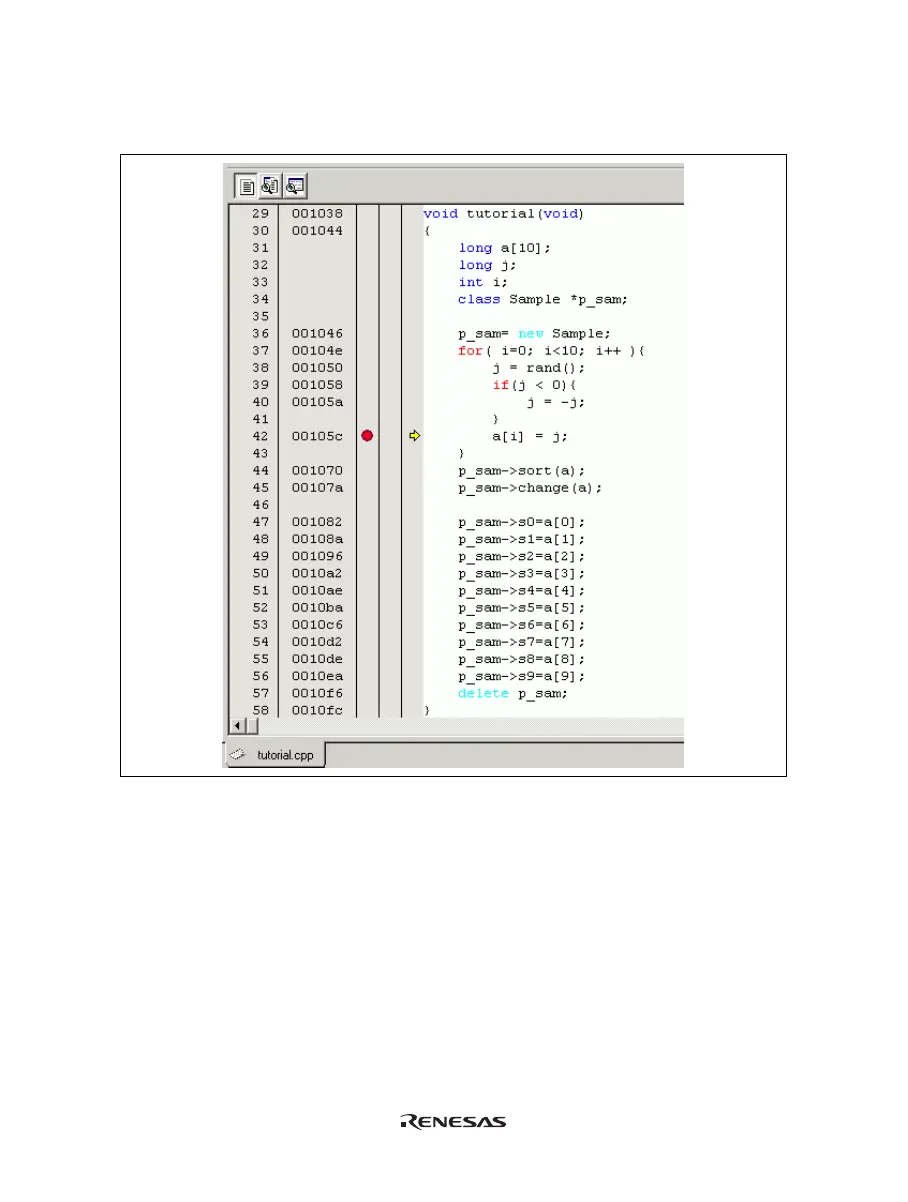Image resolution: width=908 pixels, height=1202 pixels.
Task: Click address 0010a2
Action: (x=317, y=574)
